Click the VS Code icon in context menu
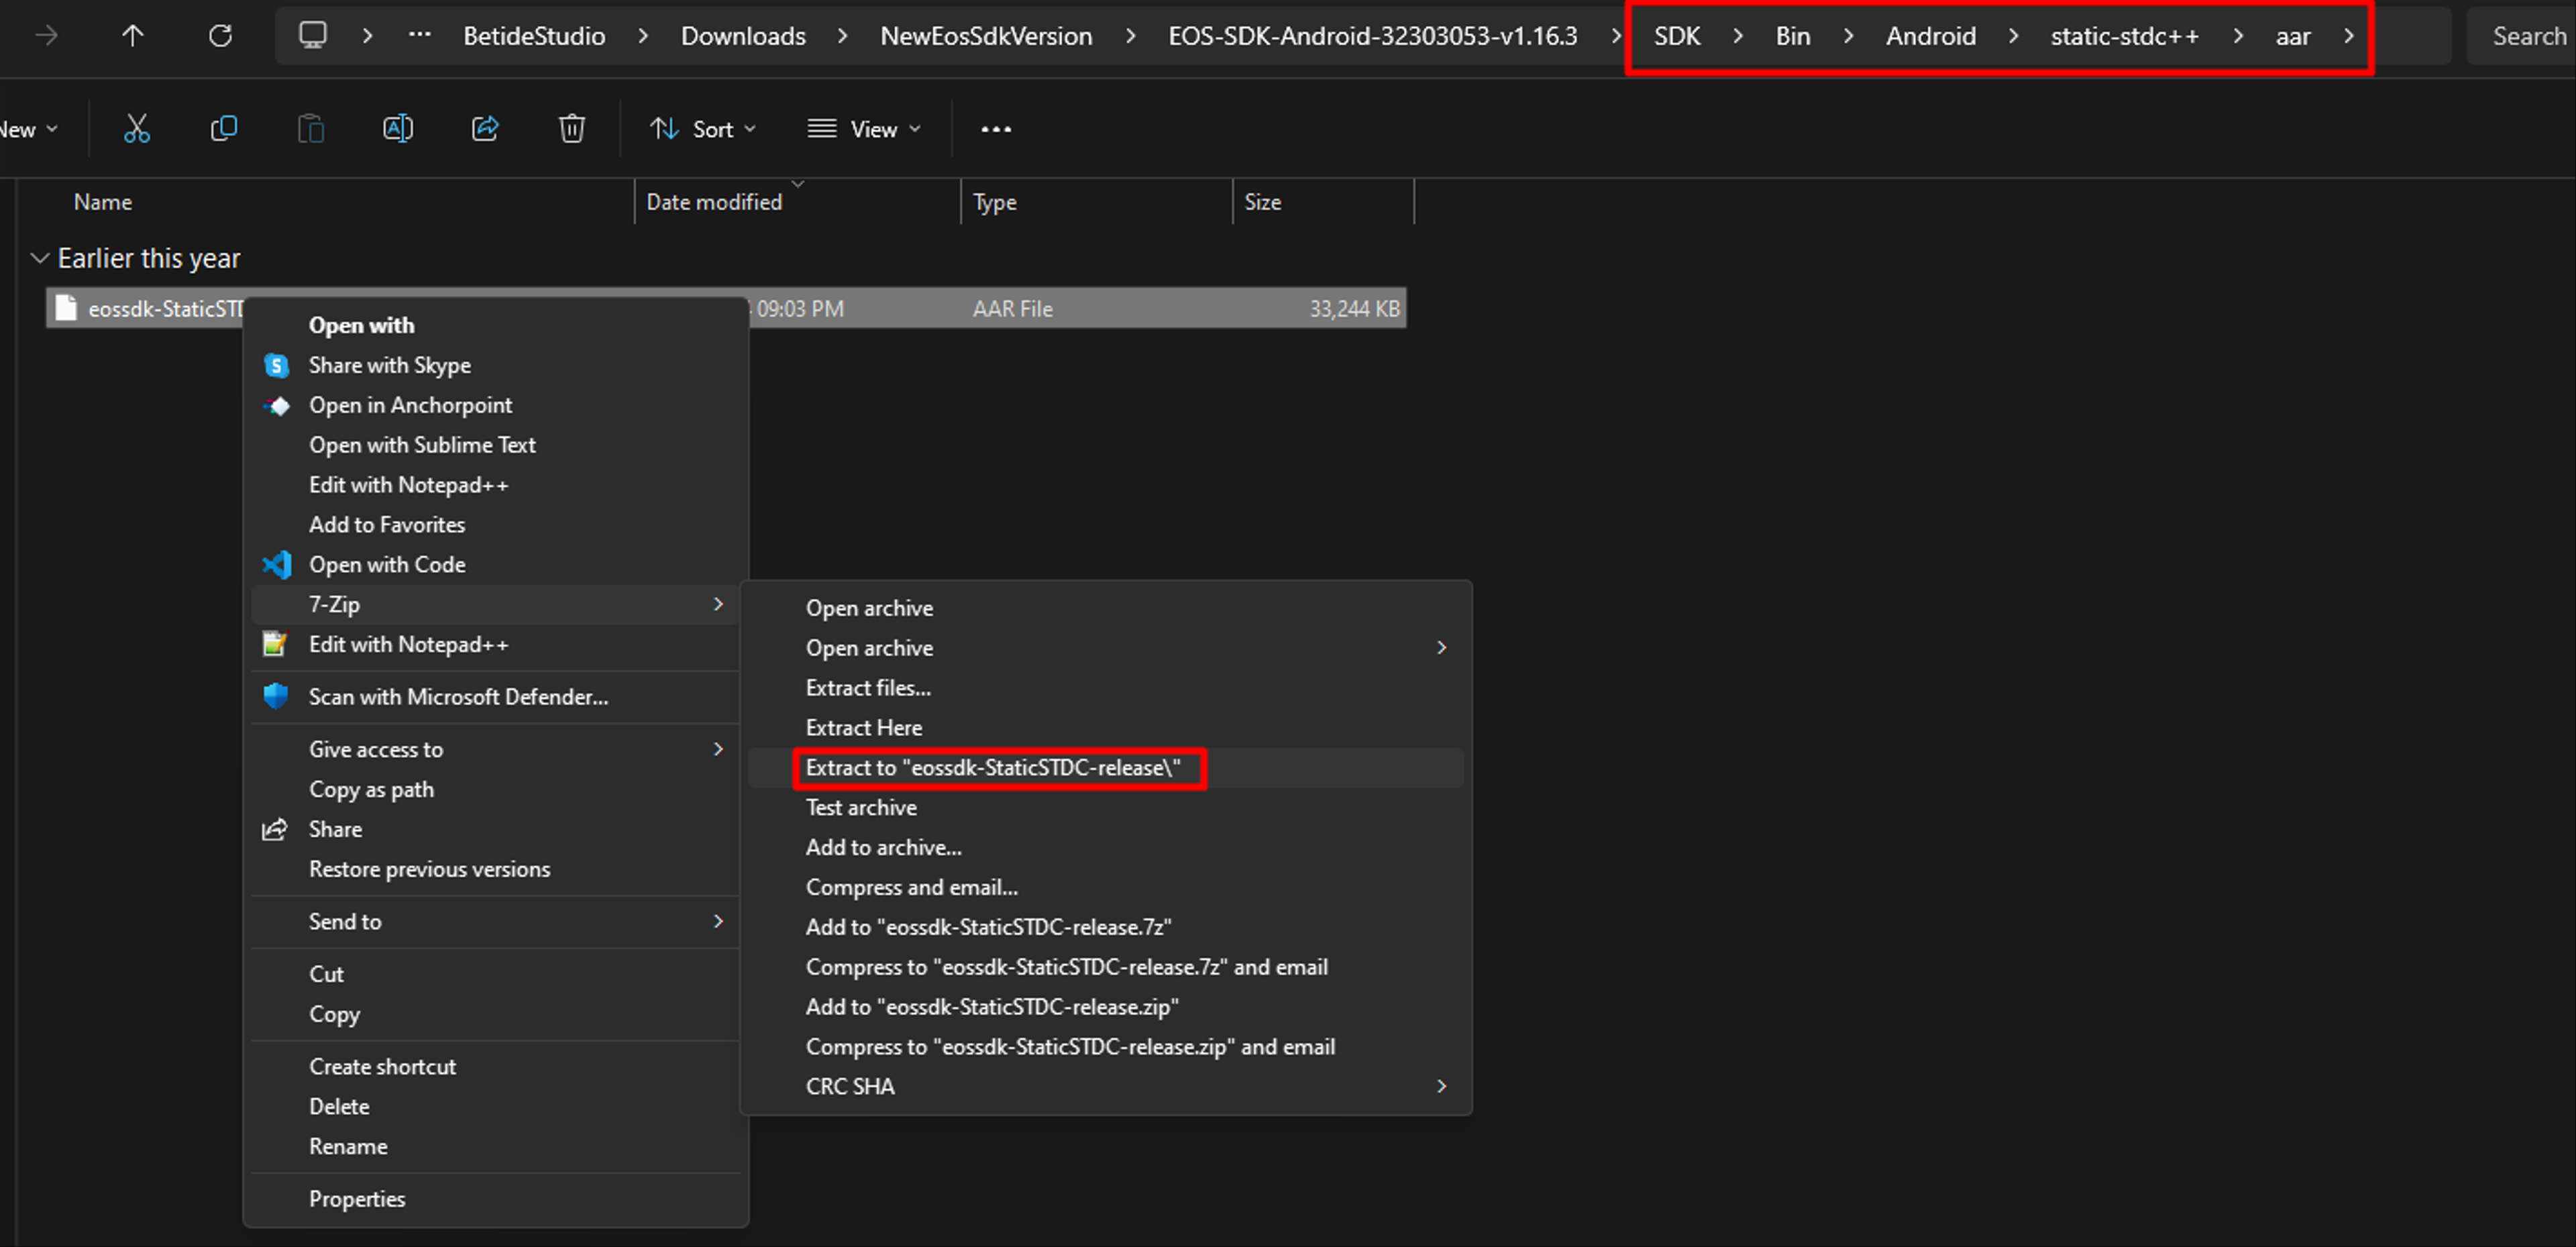Image resolution: width=2576 pixels, height=1247 pixels. (x=277, y=565)
